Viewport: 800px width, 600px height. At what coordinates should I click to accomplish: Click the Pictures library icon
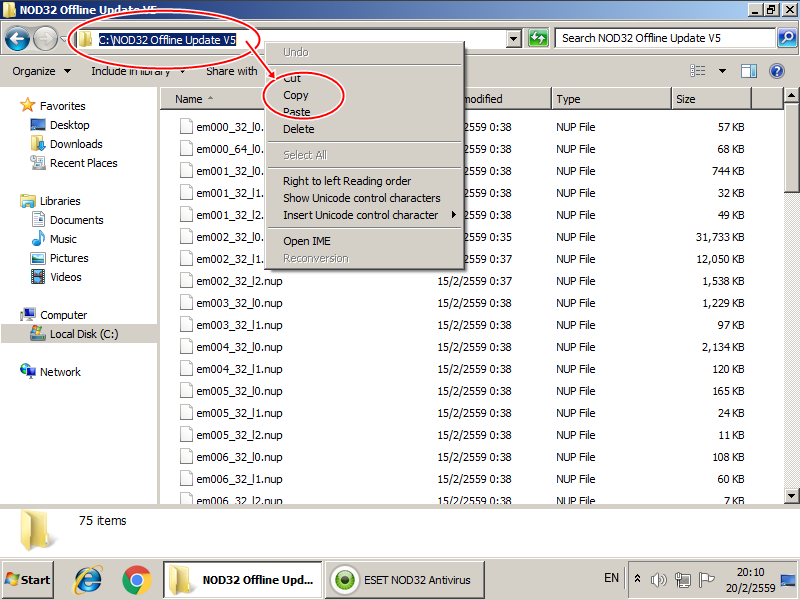click(x=38, y=258)
